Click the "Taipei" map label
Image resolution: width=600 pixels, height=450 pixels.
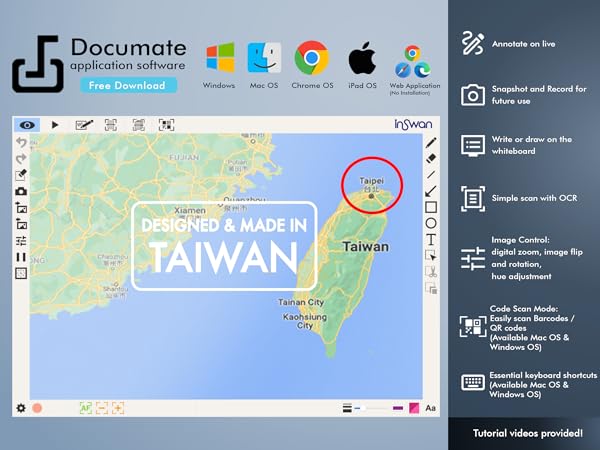point(371,181)
